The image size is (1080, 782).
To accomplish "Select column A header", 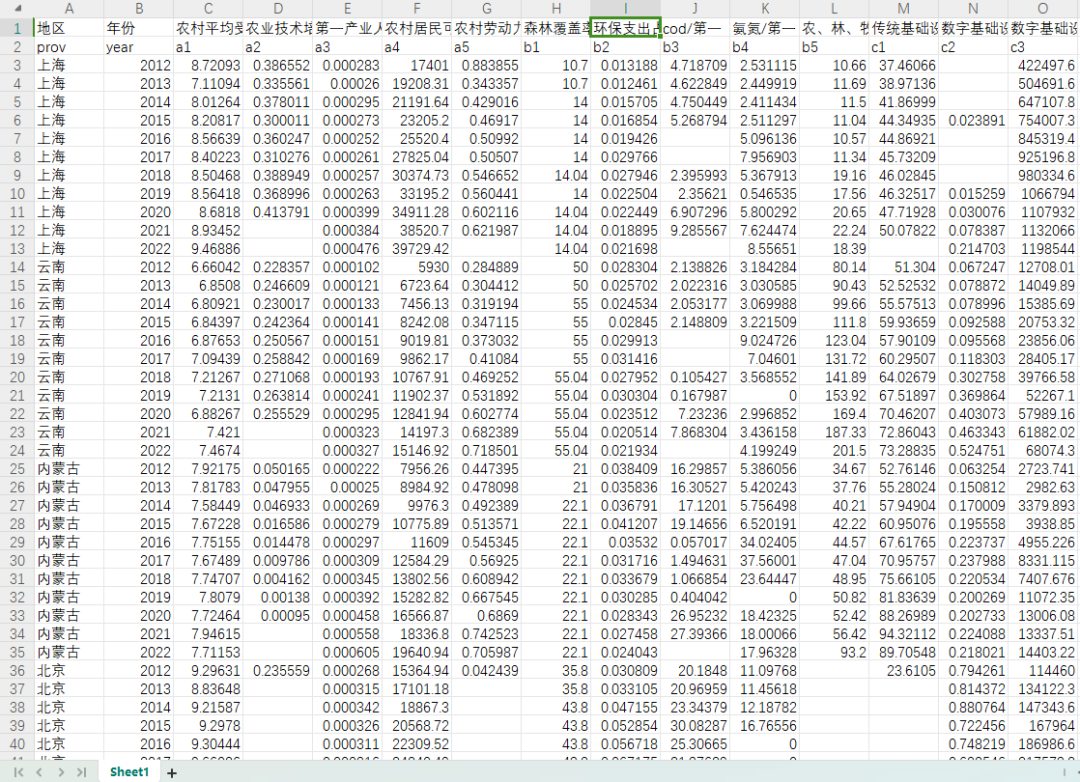I will click(69, 8).
